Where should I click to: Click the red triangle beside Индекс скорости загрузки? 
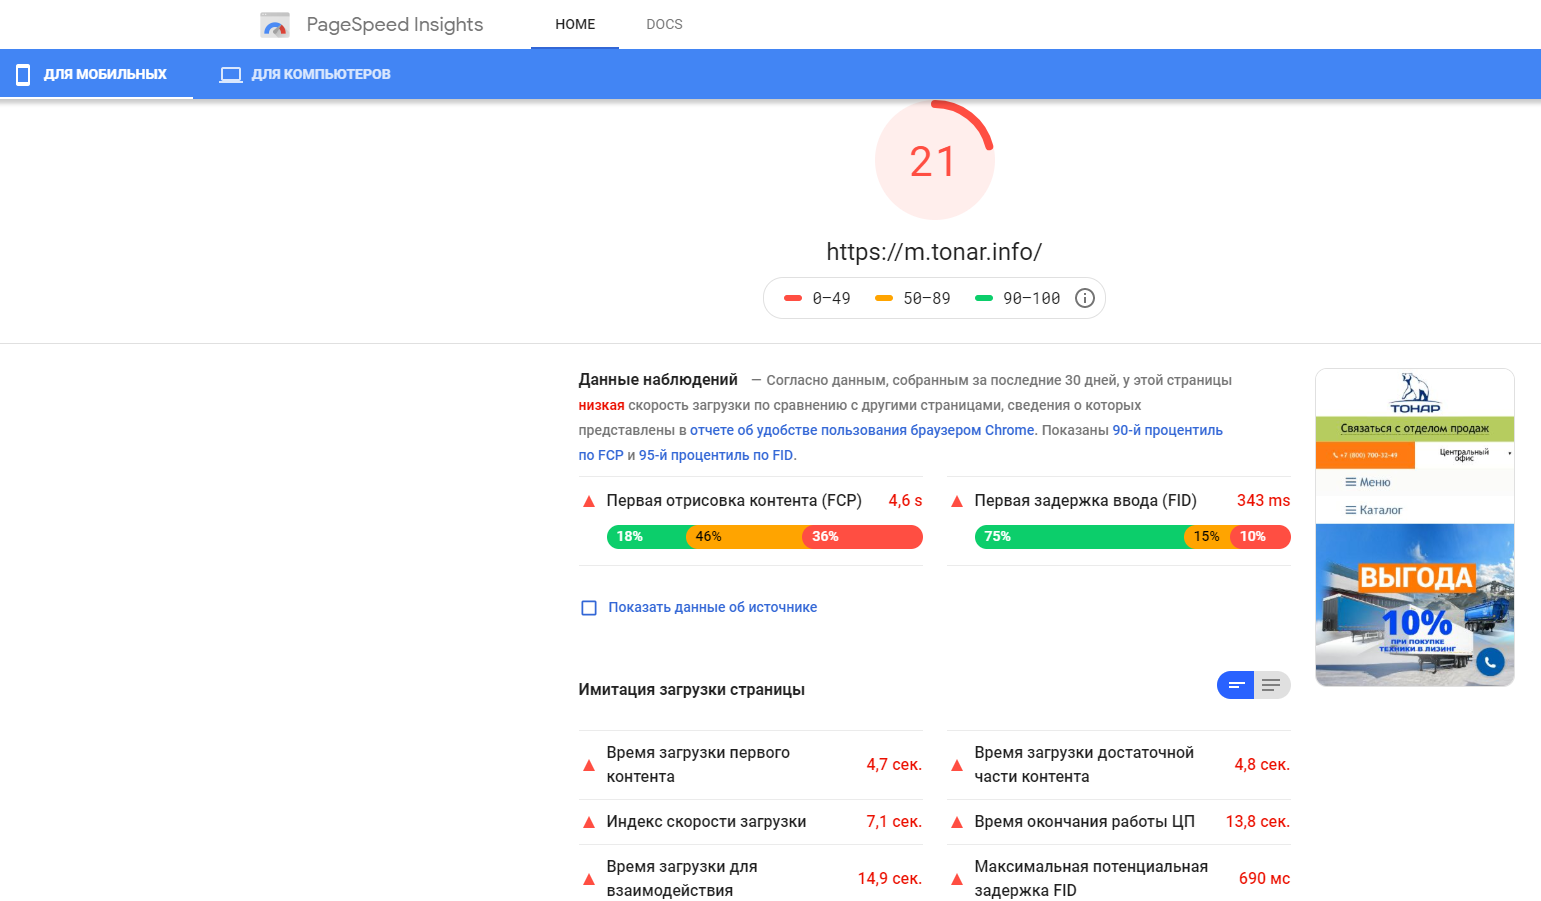pos(589,822)
